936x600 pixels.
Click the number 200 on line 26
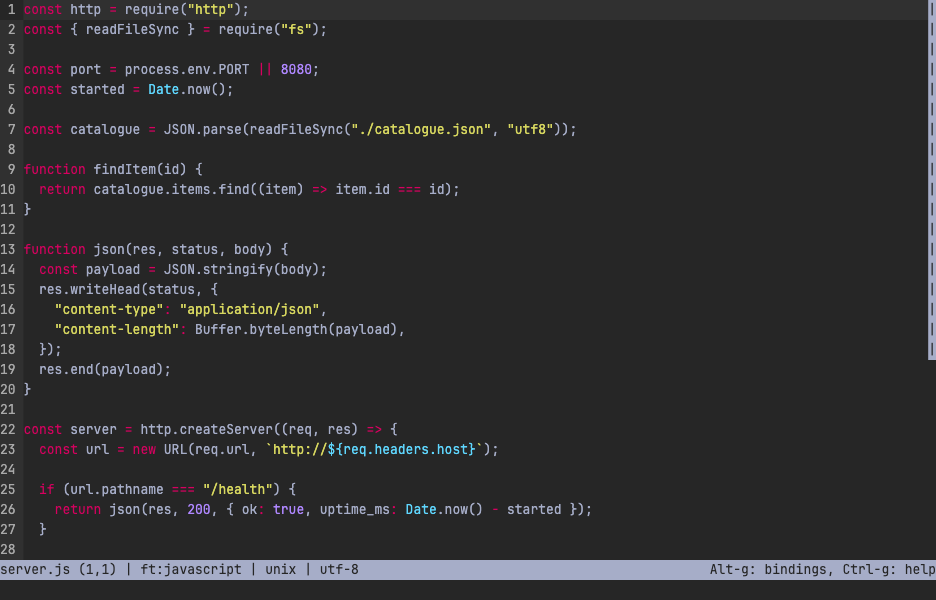tap(199, 510)
